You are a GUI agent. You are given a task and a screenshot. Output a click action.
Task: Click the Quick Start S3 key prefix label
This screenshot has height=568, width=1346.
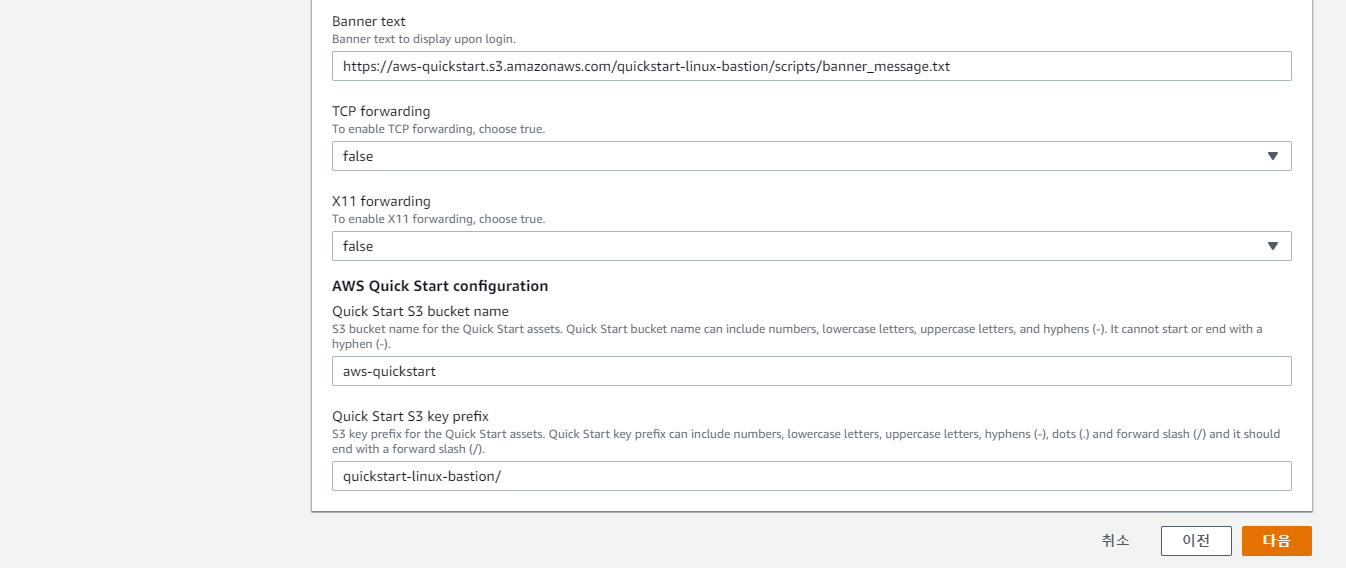point(410,416)
